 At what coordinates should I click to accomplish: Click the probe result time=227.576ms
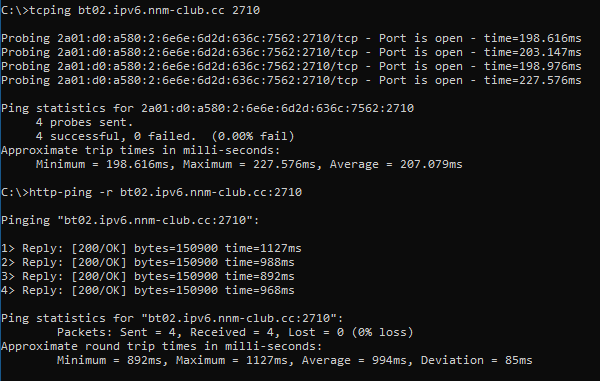click(x=533, y=80)
